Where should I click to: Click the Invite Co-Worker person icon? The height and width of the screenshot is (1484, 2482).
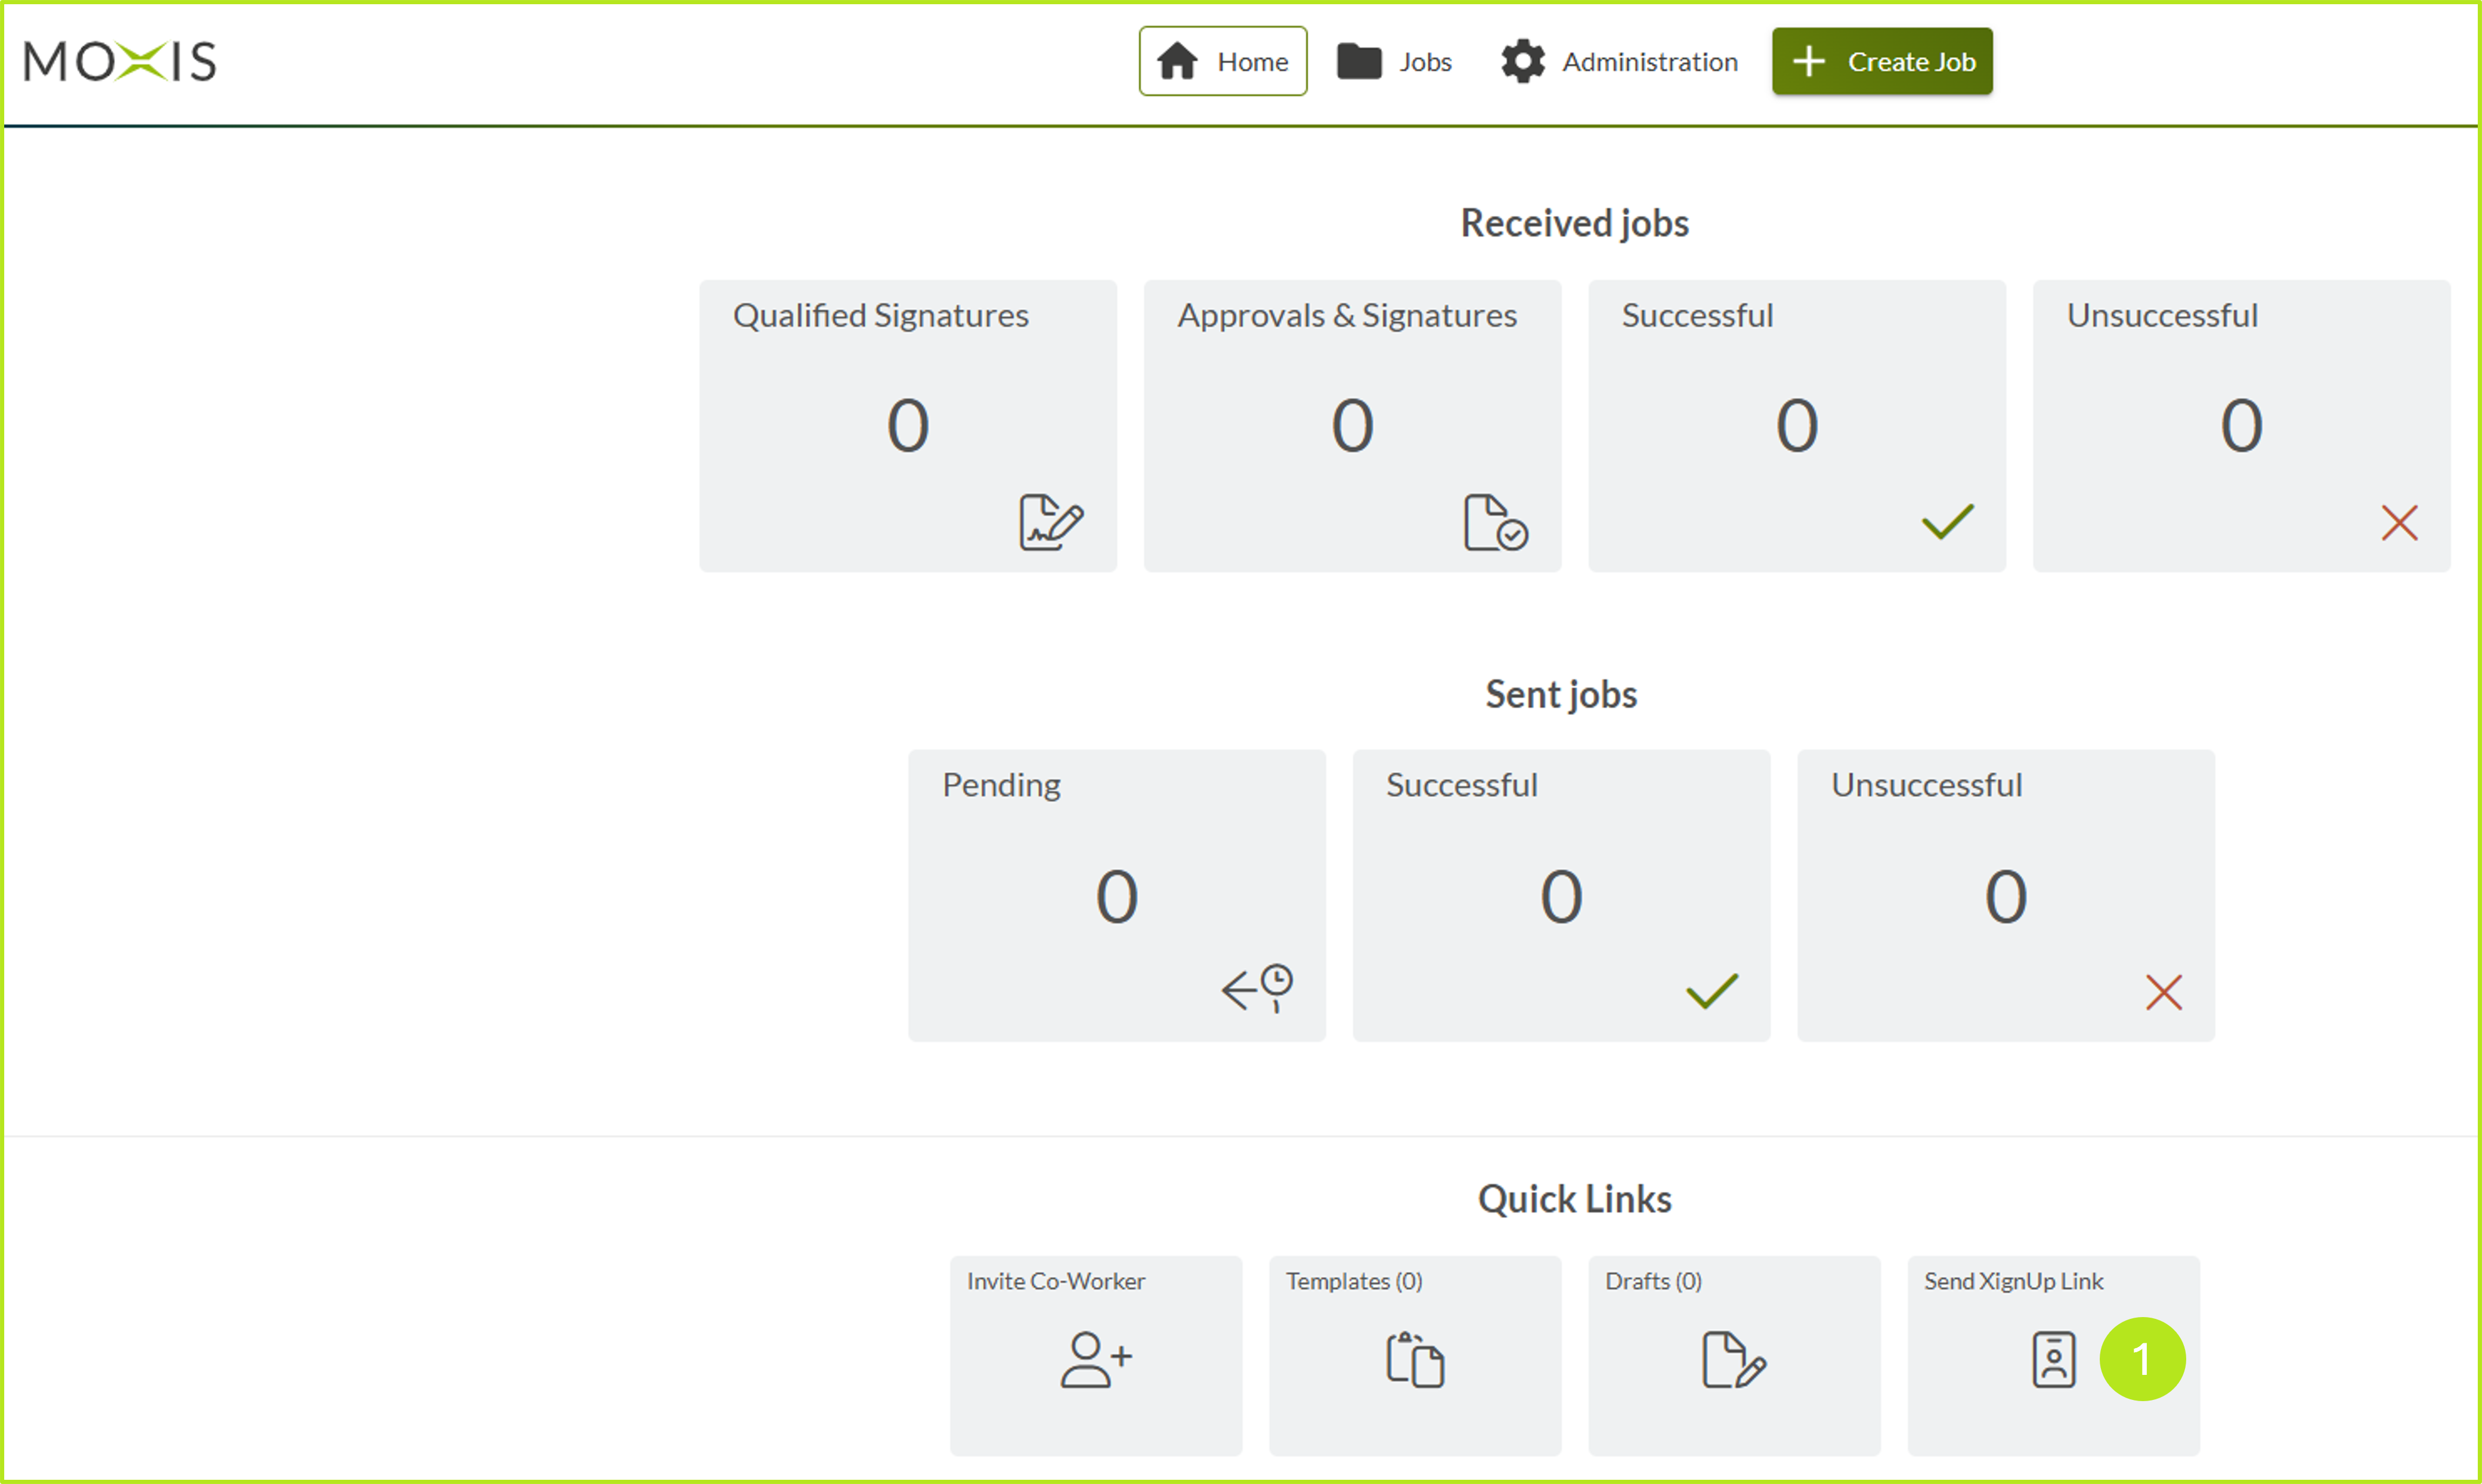click(1095, 1359)
